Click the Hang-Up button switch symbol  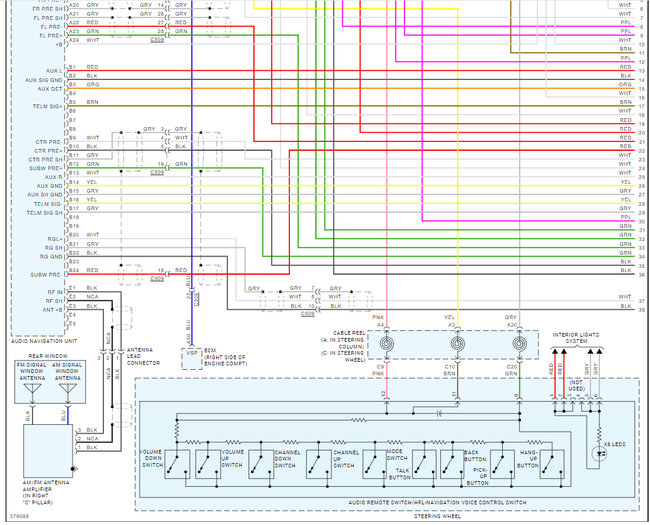point(552,464)
